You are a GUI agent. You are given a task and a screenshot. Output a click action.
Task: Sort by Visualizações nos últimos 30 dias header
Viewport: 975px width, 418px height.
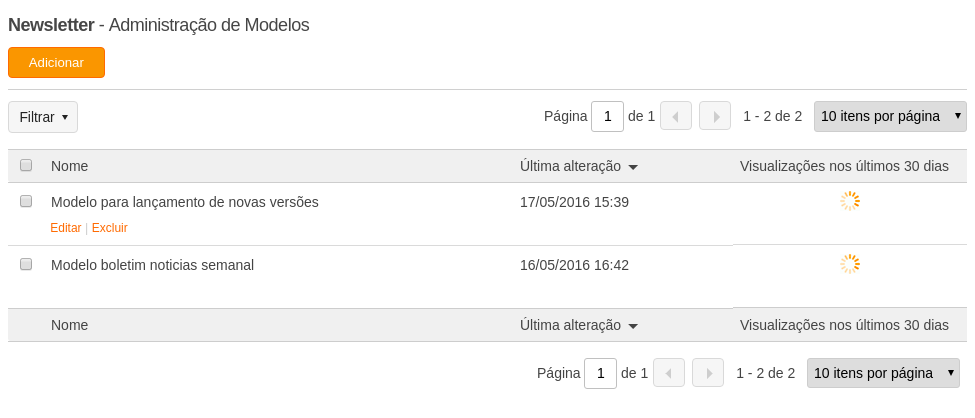[x=844, y=166]
